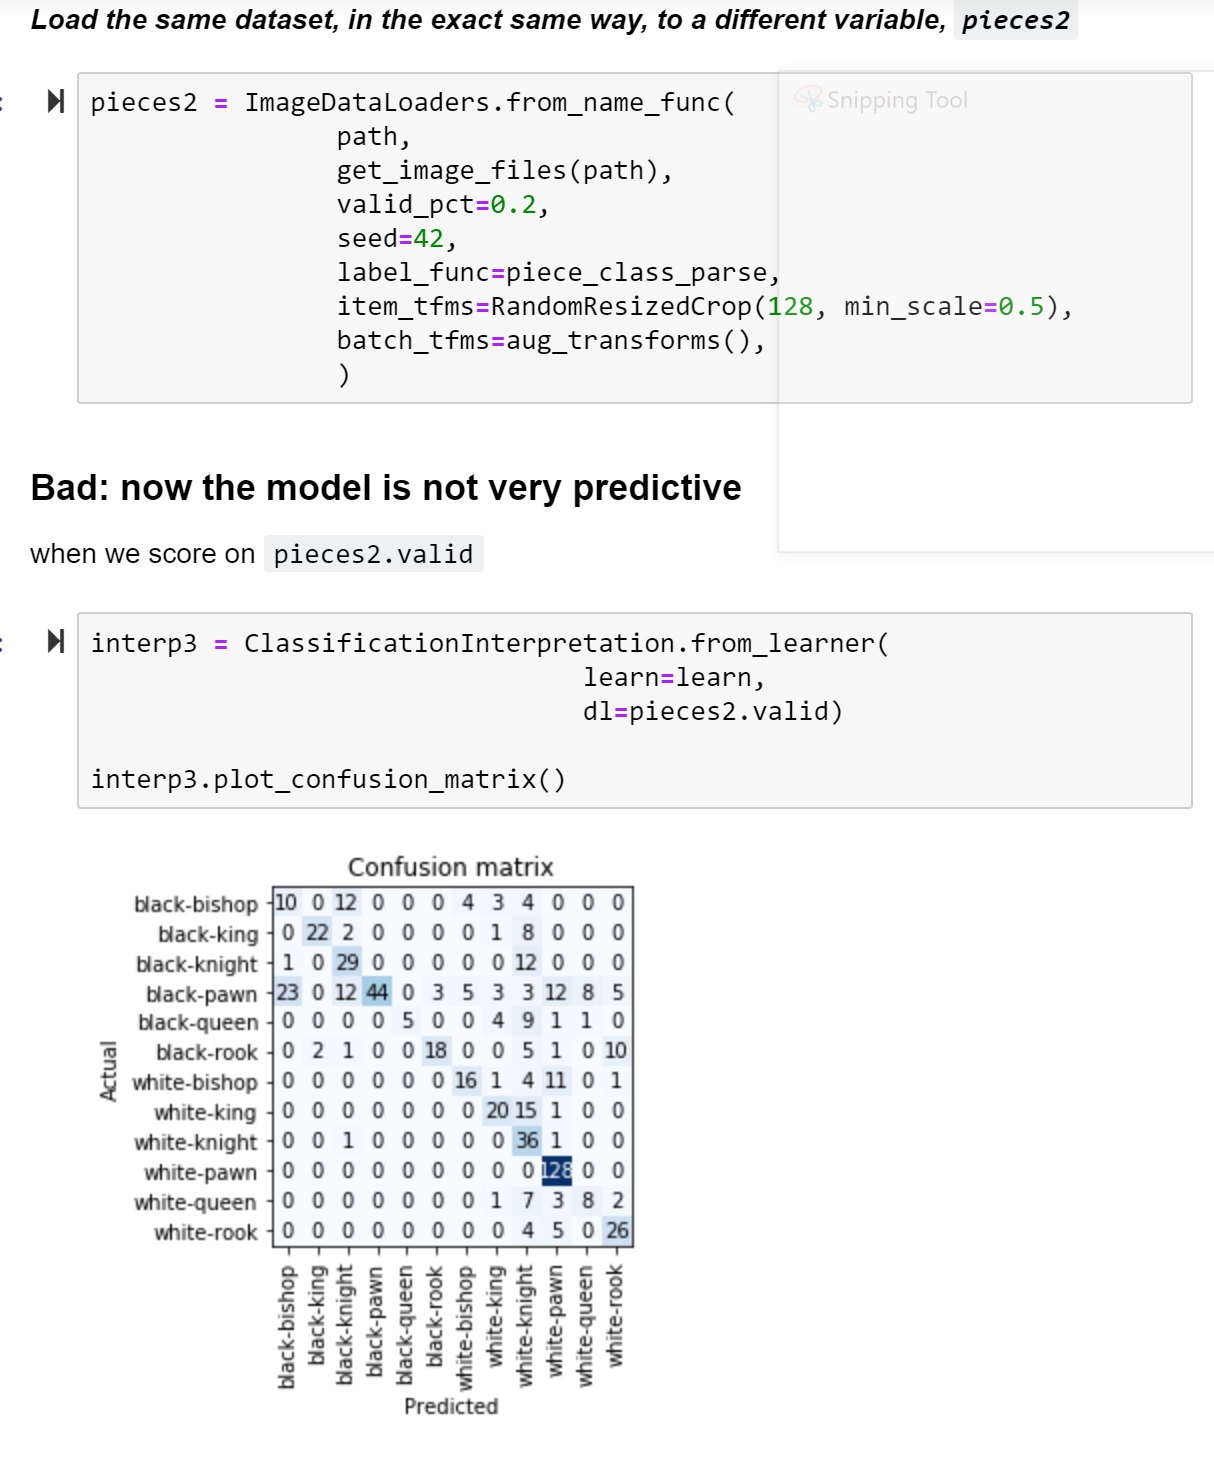Click the 44 black-pawn diagonal cell
The height and width of the screenshot is (1461, 1214).
click(377, 992)
